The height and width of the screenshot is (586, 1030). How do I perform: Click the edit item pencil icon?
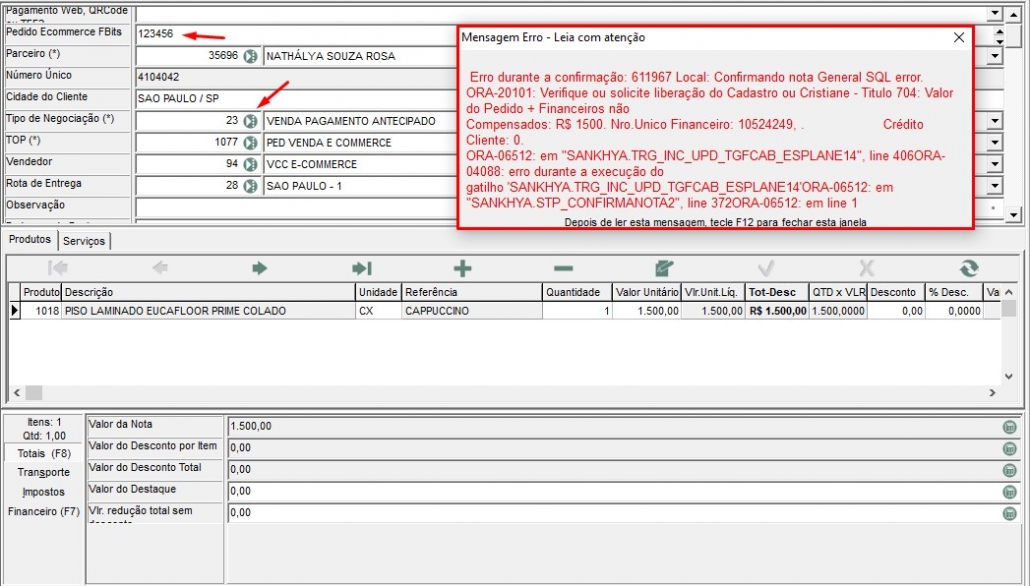[664, 268]
